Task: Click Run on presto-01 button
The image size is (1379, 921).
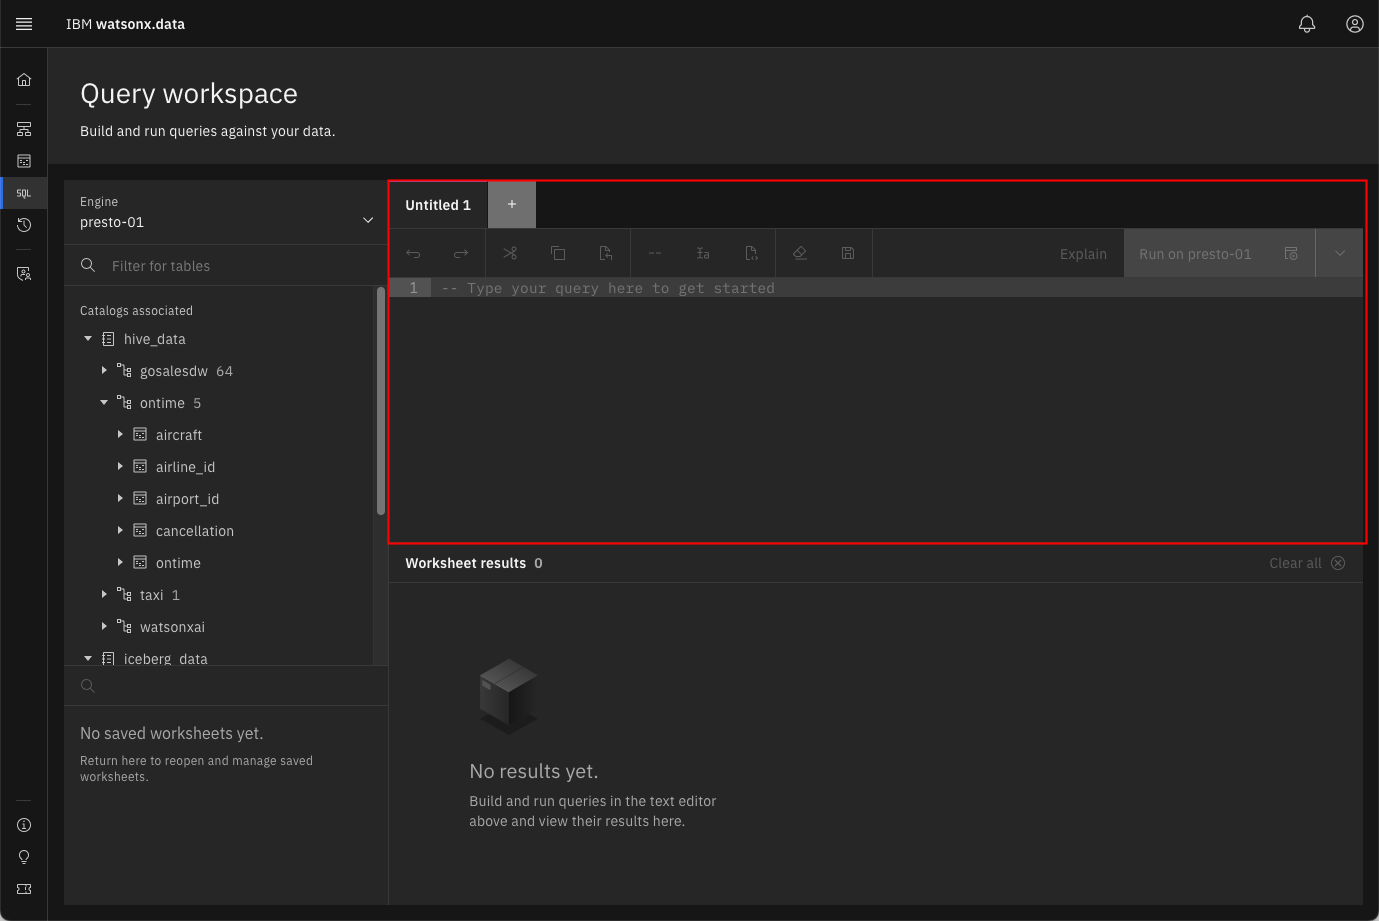Action: click(x=1219, y=254)
